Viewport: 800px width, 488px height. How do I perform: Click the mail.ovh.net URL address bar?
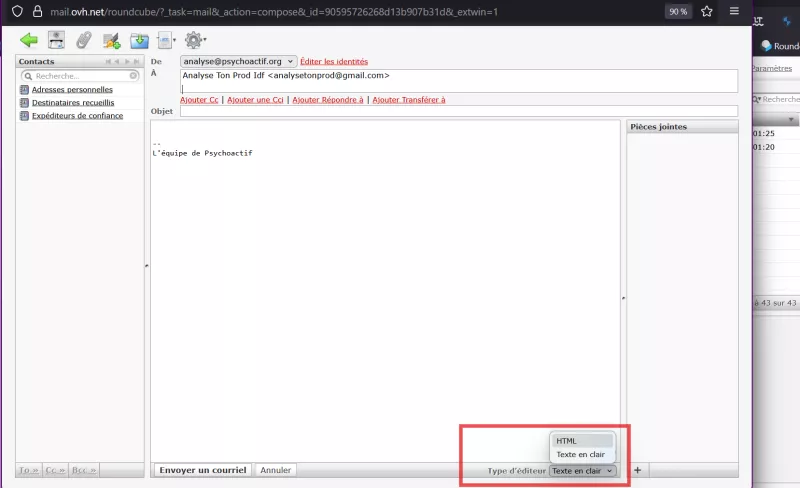point(274,12)
